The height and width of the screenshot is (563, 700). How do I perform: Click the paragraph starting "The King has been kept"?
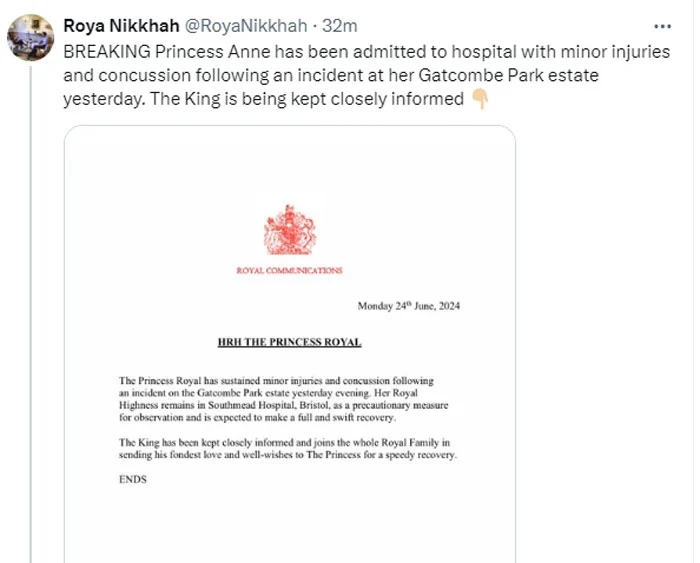coord(287,448)
